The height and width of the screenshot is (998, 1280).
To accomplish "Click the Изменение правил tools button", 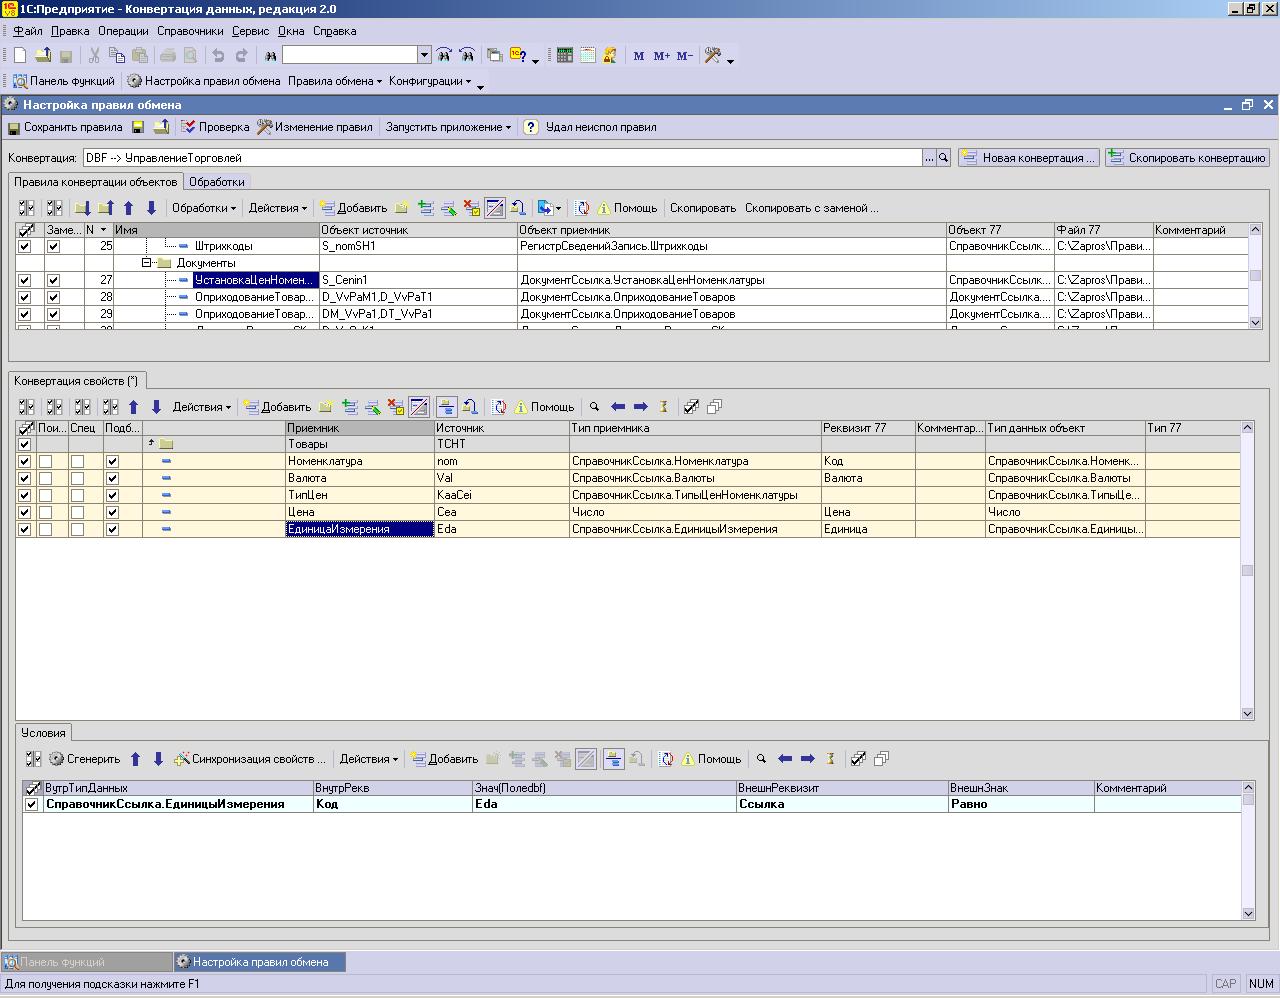I will pyautogui.click(x=314, y=127).
